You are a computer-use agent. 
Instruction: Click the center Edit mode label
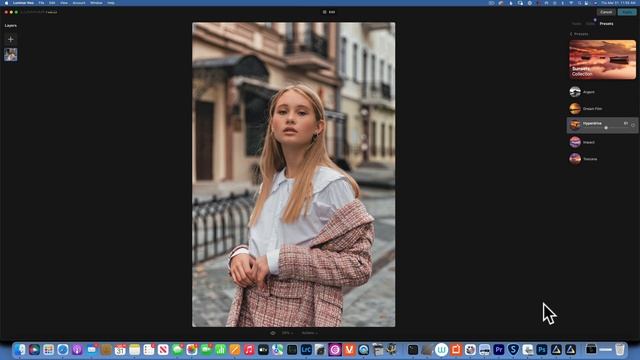point(329,12)
